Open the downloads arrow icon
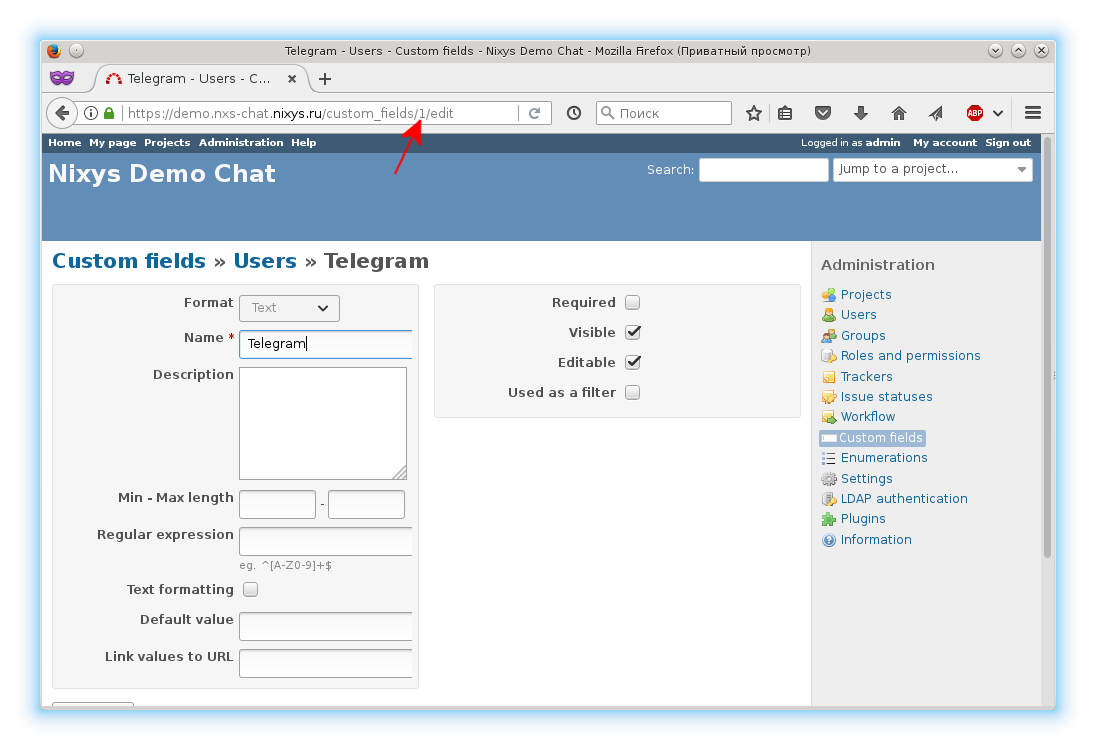Image resolution: width=1096 pixels, height=750 pixels. (861, 113)
